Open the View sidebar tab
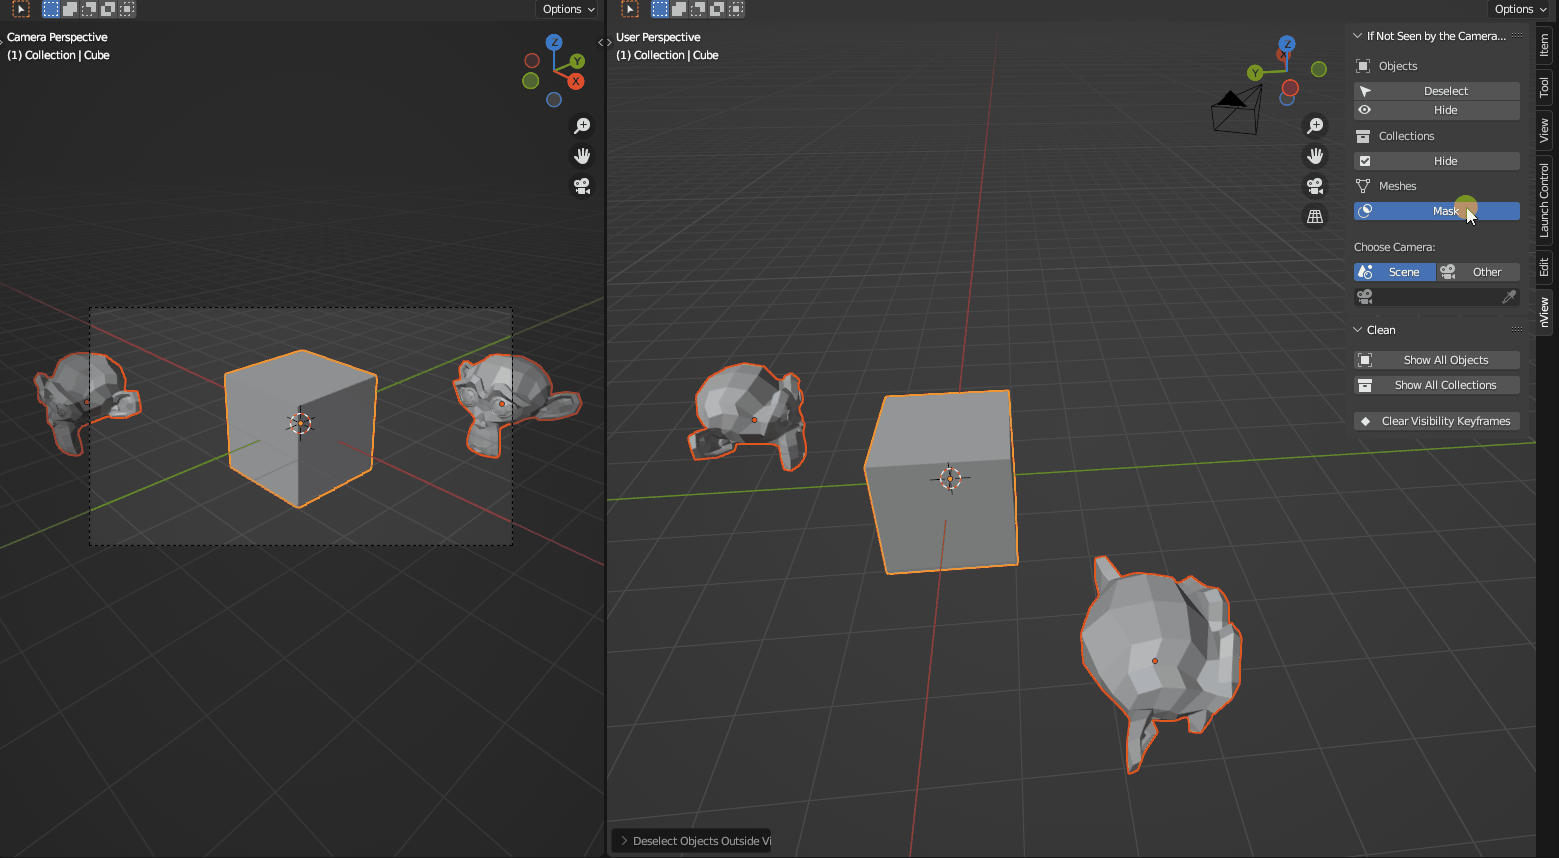This screenshot has height=858, width=1559. [x=1545, y=130]
